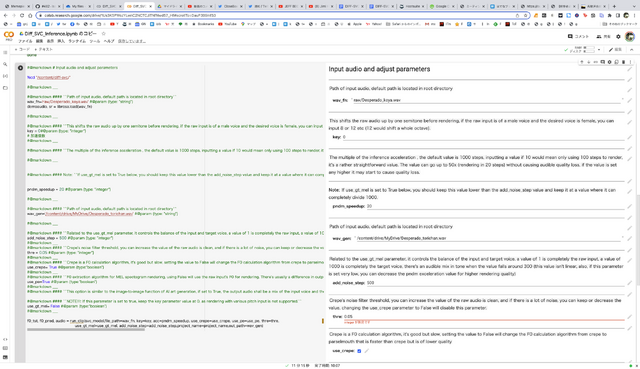Open Colab settings gear icon
Screen dimensions: 640x369
pyautogui.click(x=618, y=37)
